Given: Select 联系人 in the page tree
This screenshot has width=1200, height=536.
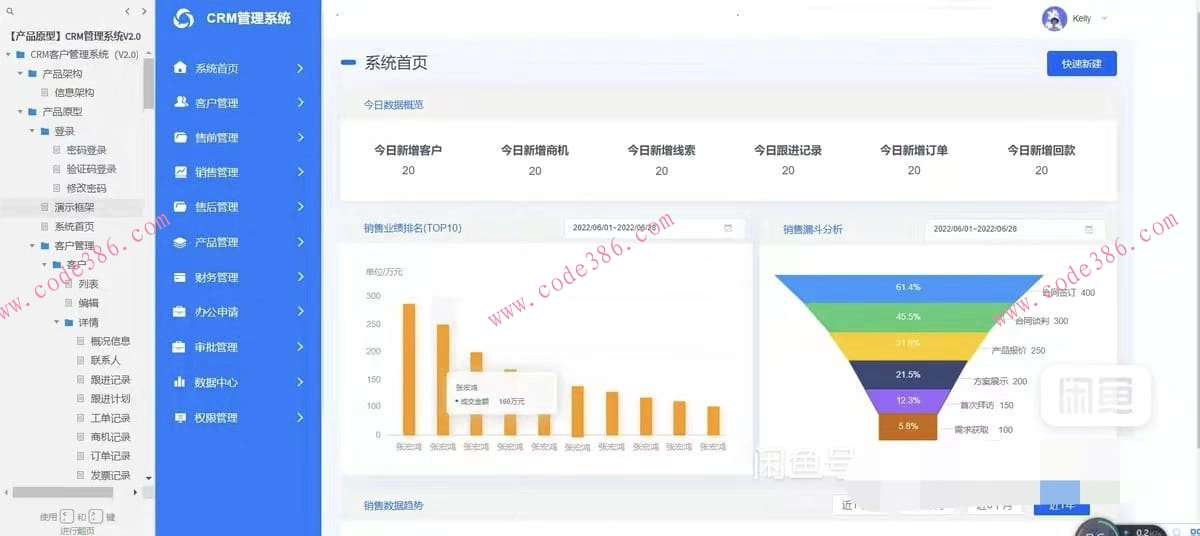Looking at the screenshot, I should click(x=105, y=360).
